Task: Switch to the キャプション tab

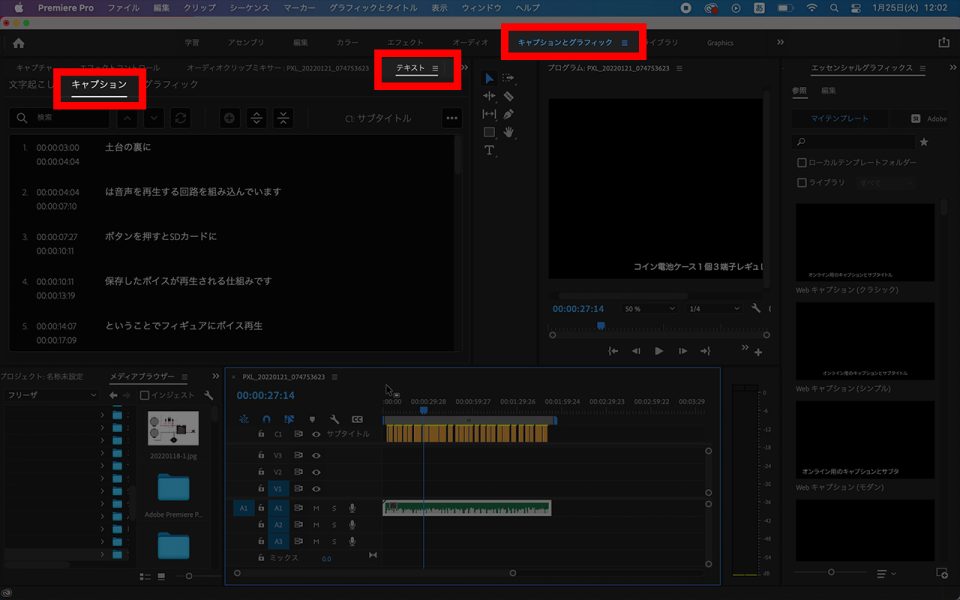Action: [99, 84]
